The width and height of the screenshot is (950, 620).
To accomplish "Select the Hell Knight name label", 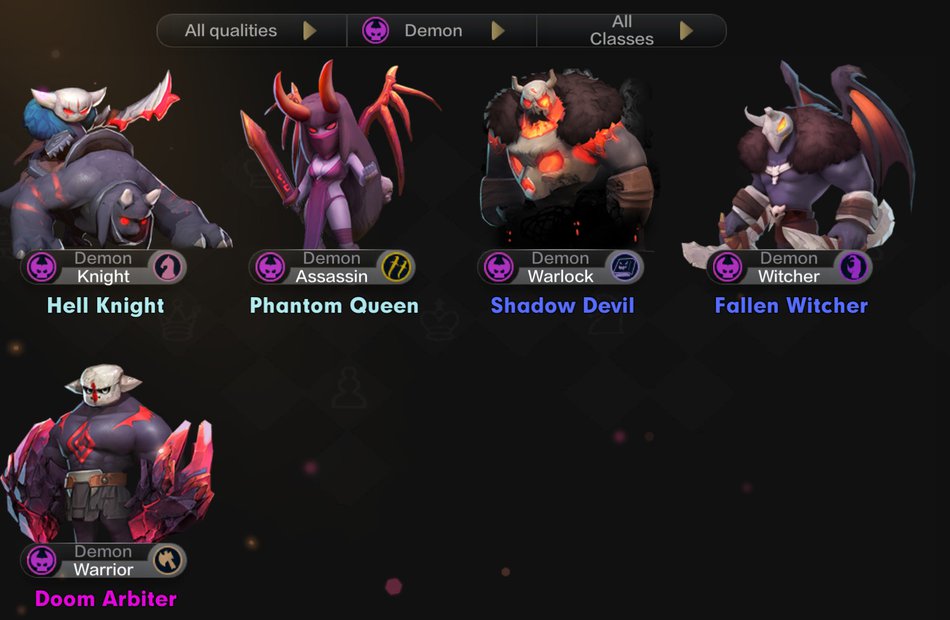I will (105, 305).
